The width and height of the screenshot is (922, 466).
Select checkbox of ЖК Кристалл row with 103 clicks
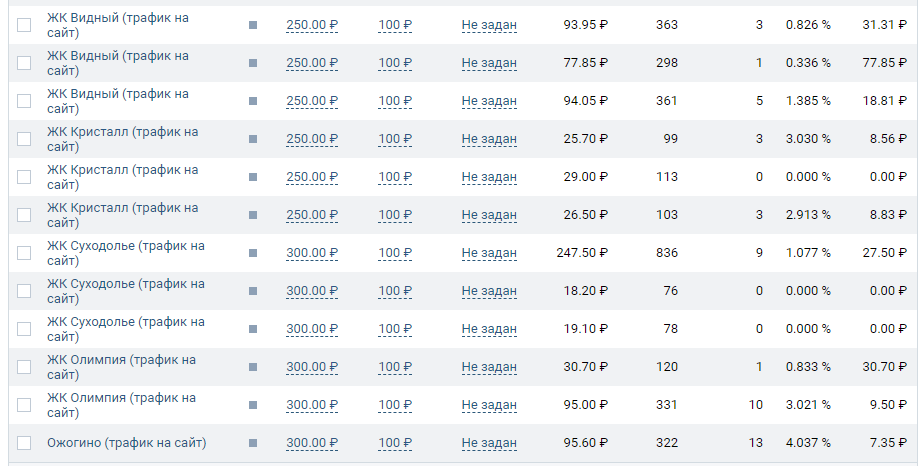(24, 215)
